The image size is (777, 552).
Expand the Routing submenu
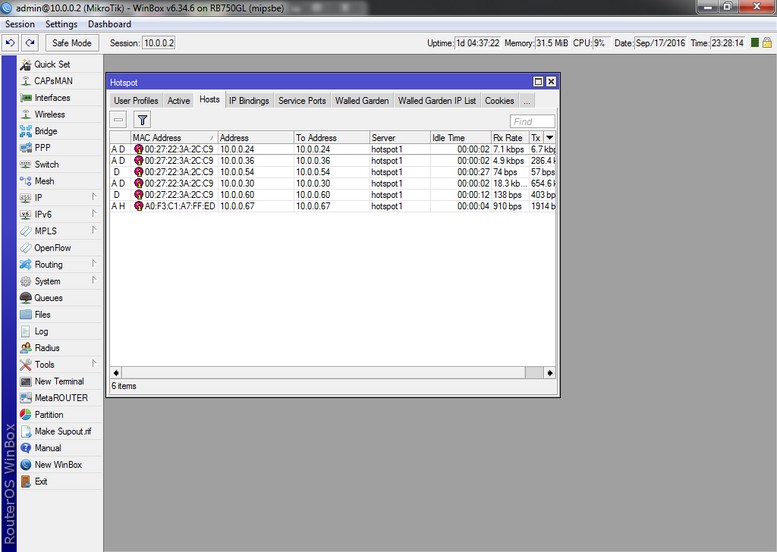[x=94, y=264]
